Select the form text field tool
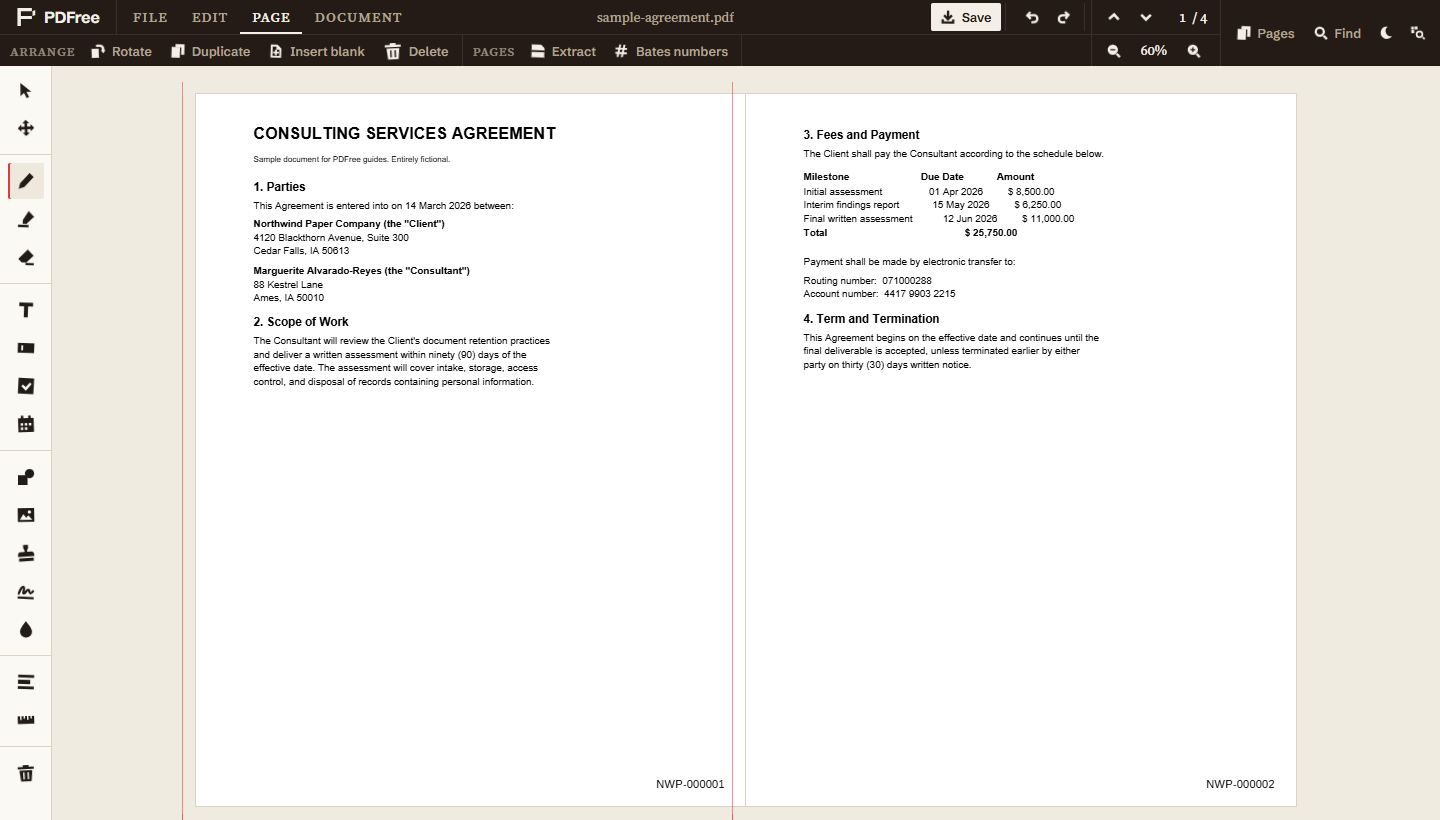This screenshot has width=1440, height=820. [26, 348]
